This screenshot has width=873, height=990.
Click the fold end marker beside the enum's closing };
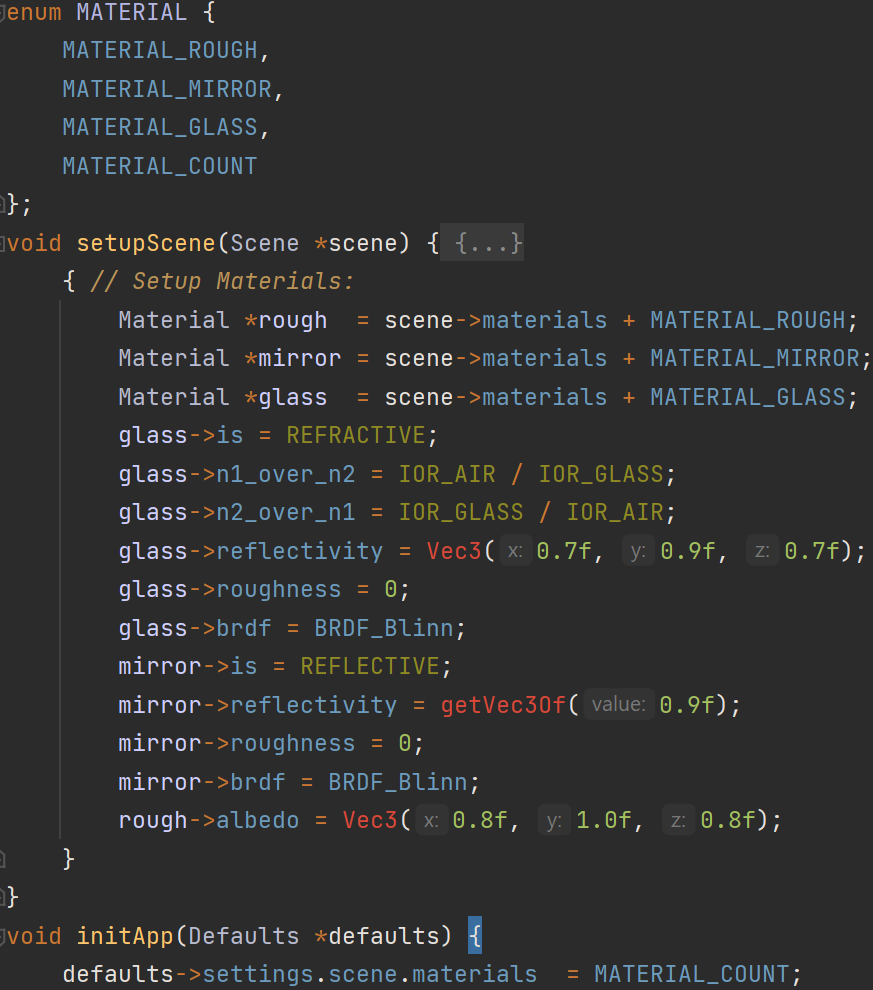click(x=3, y=203)
